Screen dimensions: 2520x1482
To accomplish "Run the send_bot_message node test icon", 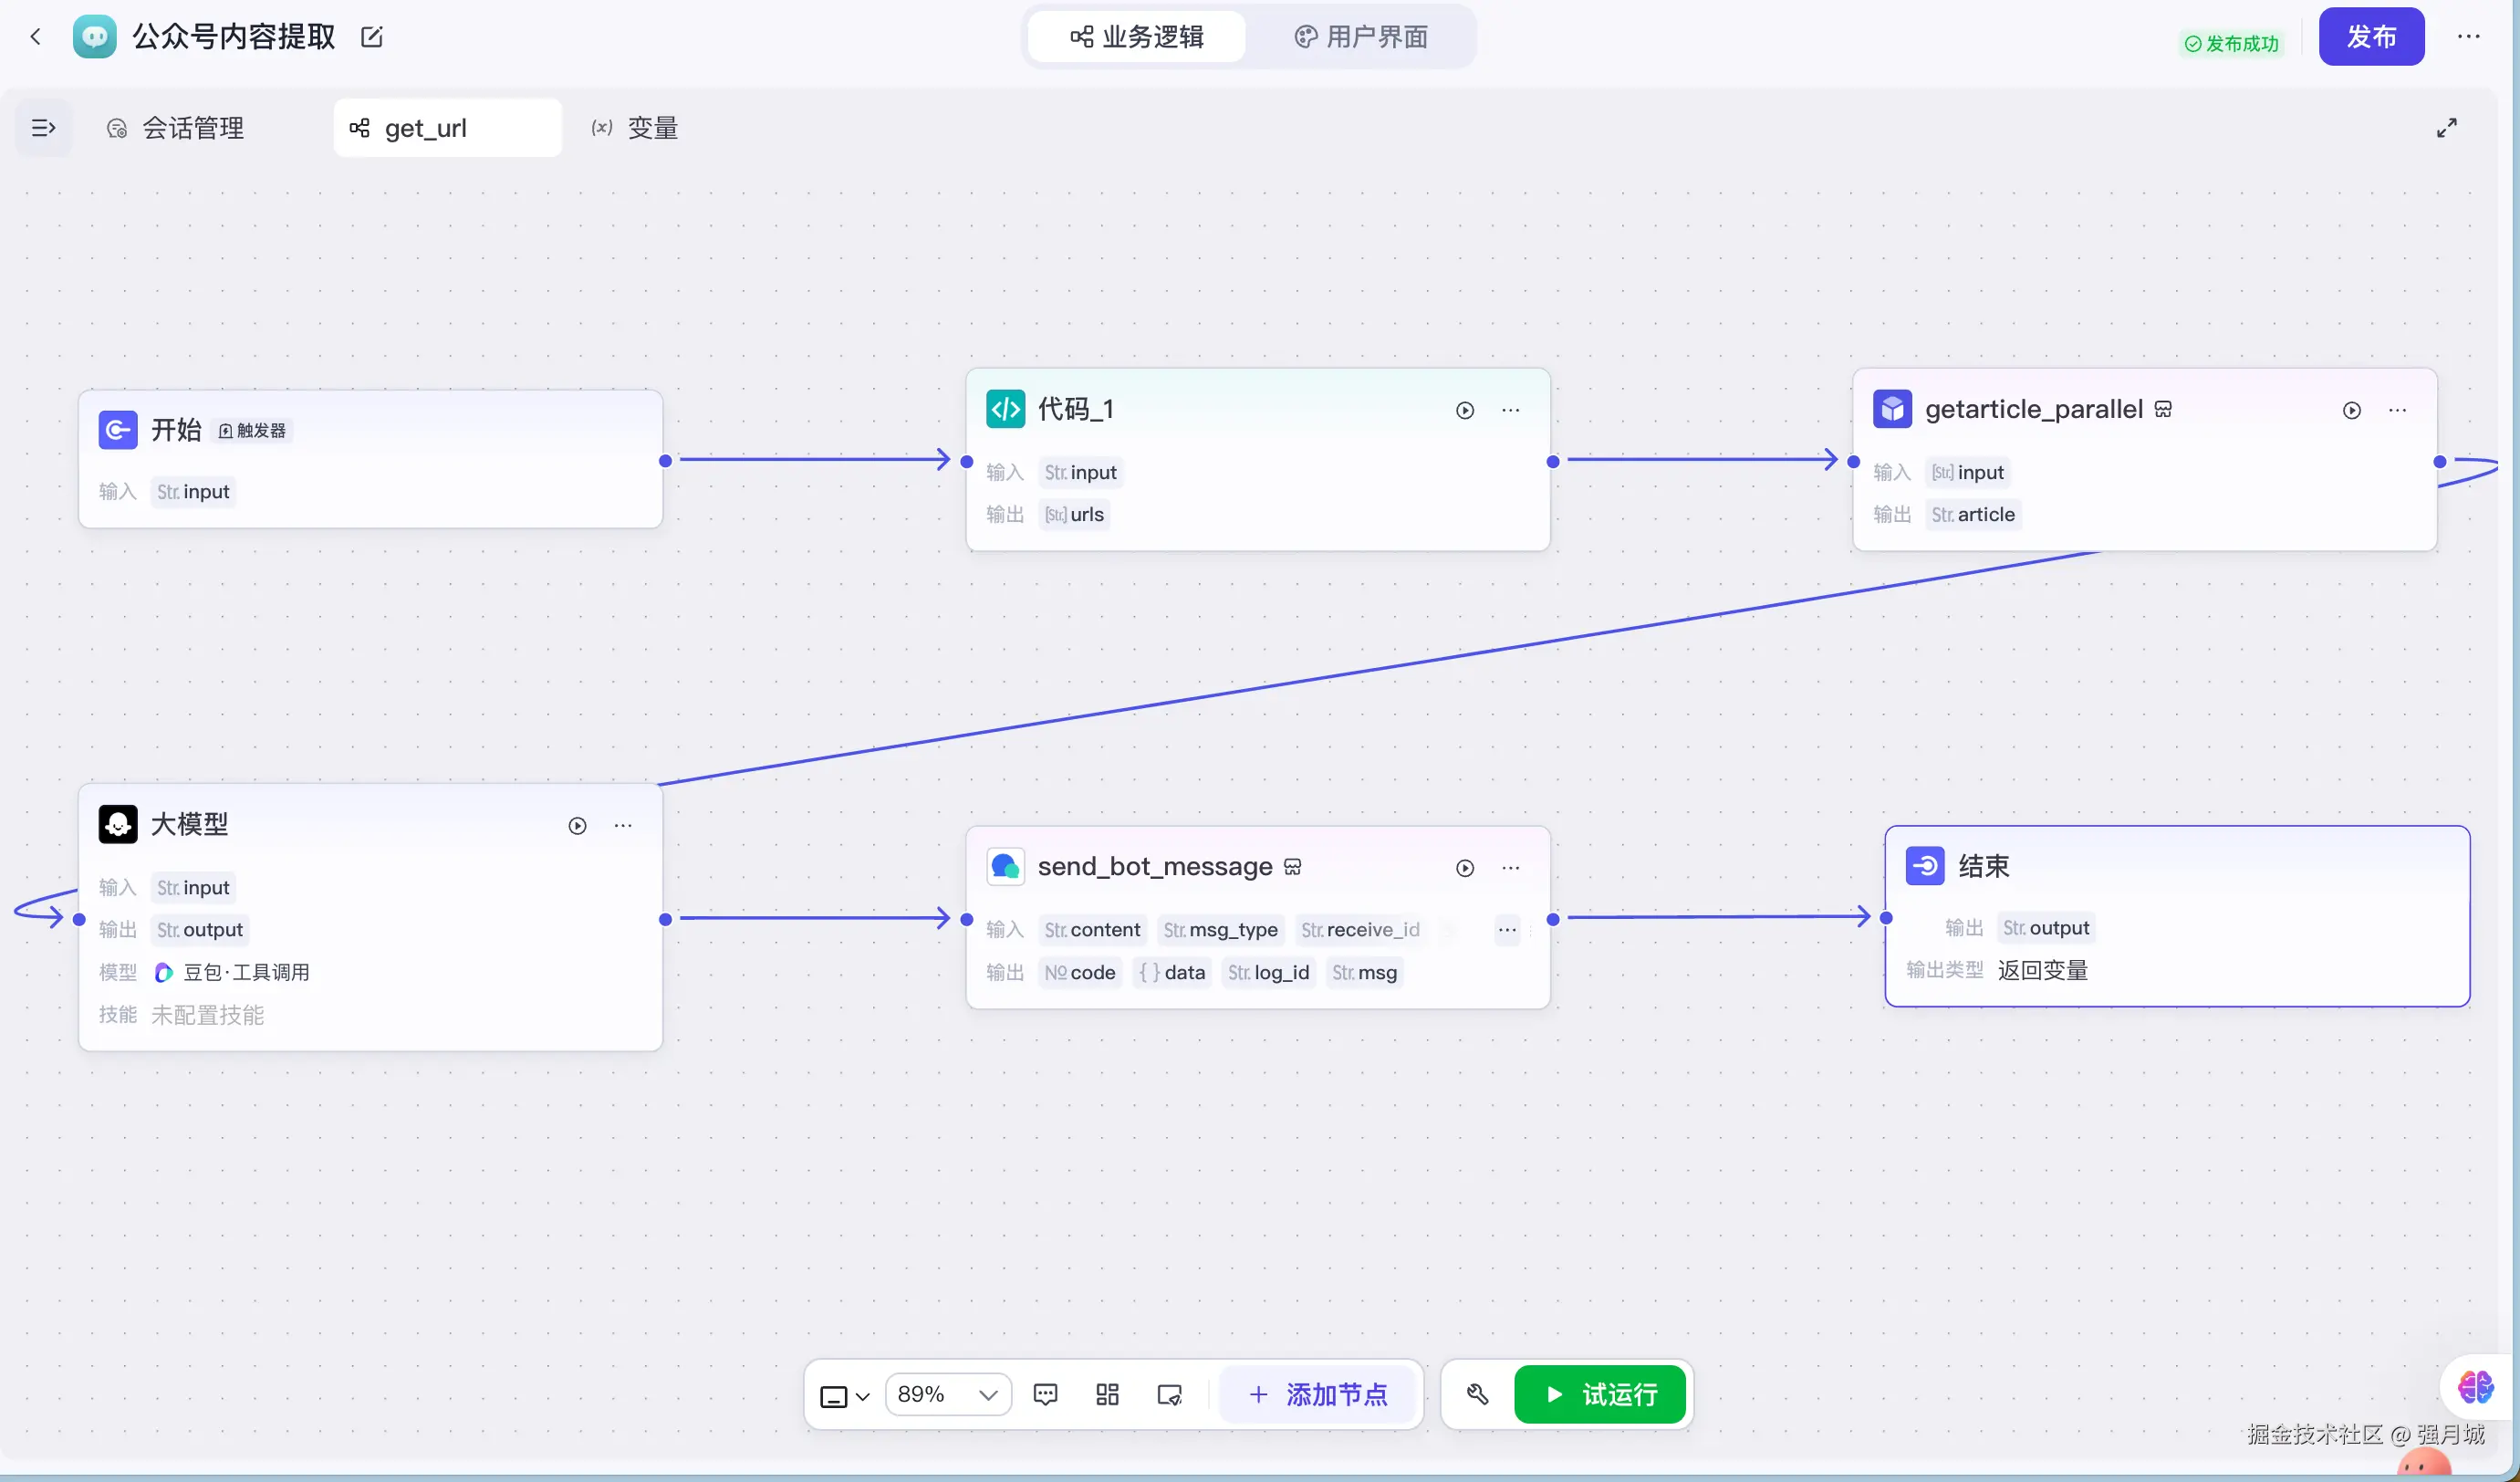I will [x=1464, y=868].
